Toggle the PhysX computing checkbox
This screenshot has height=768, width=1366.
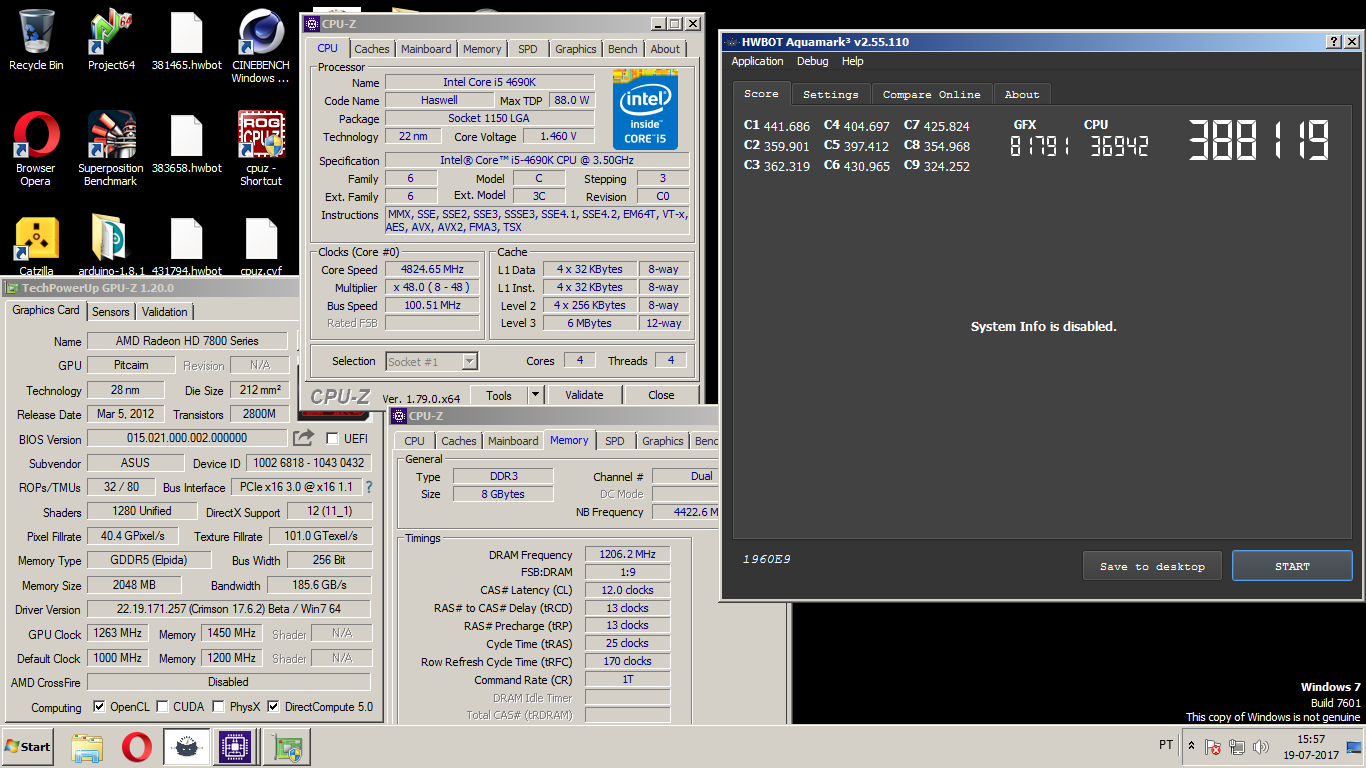pos(218,707)
